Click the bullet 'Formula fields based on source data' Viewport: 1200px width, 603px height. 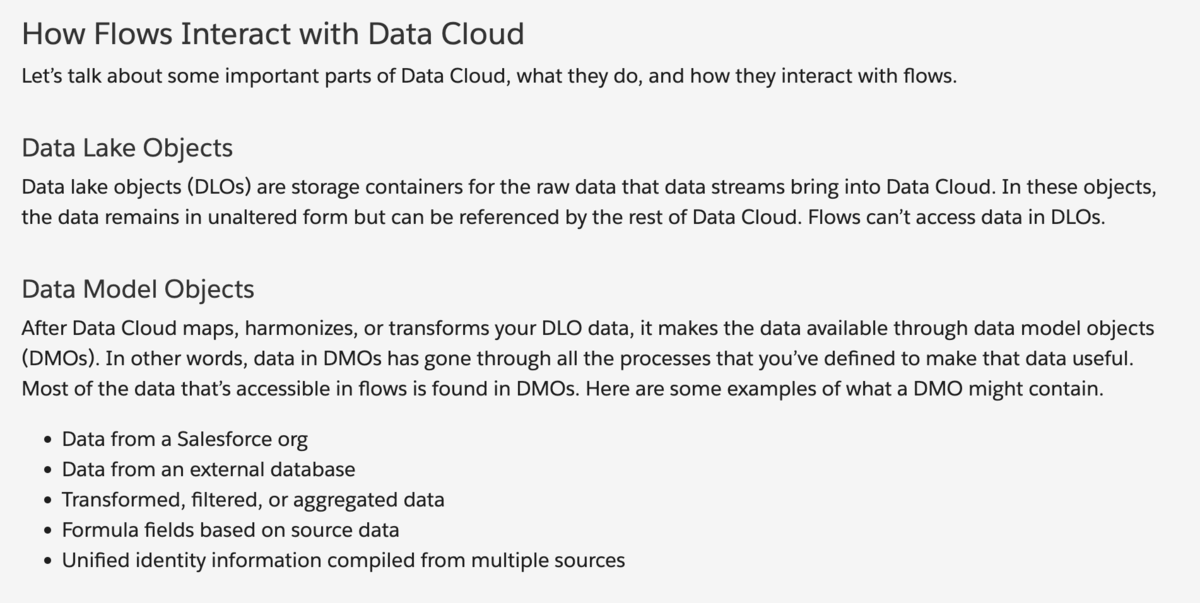(230, 530)
